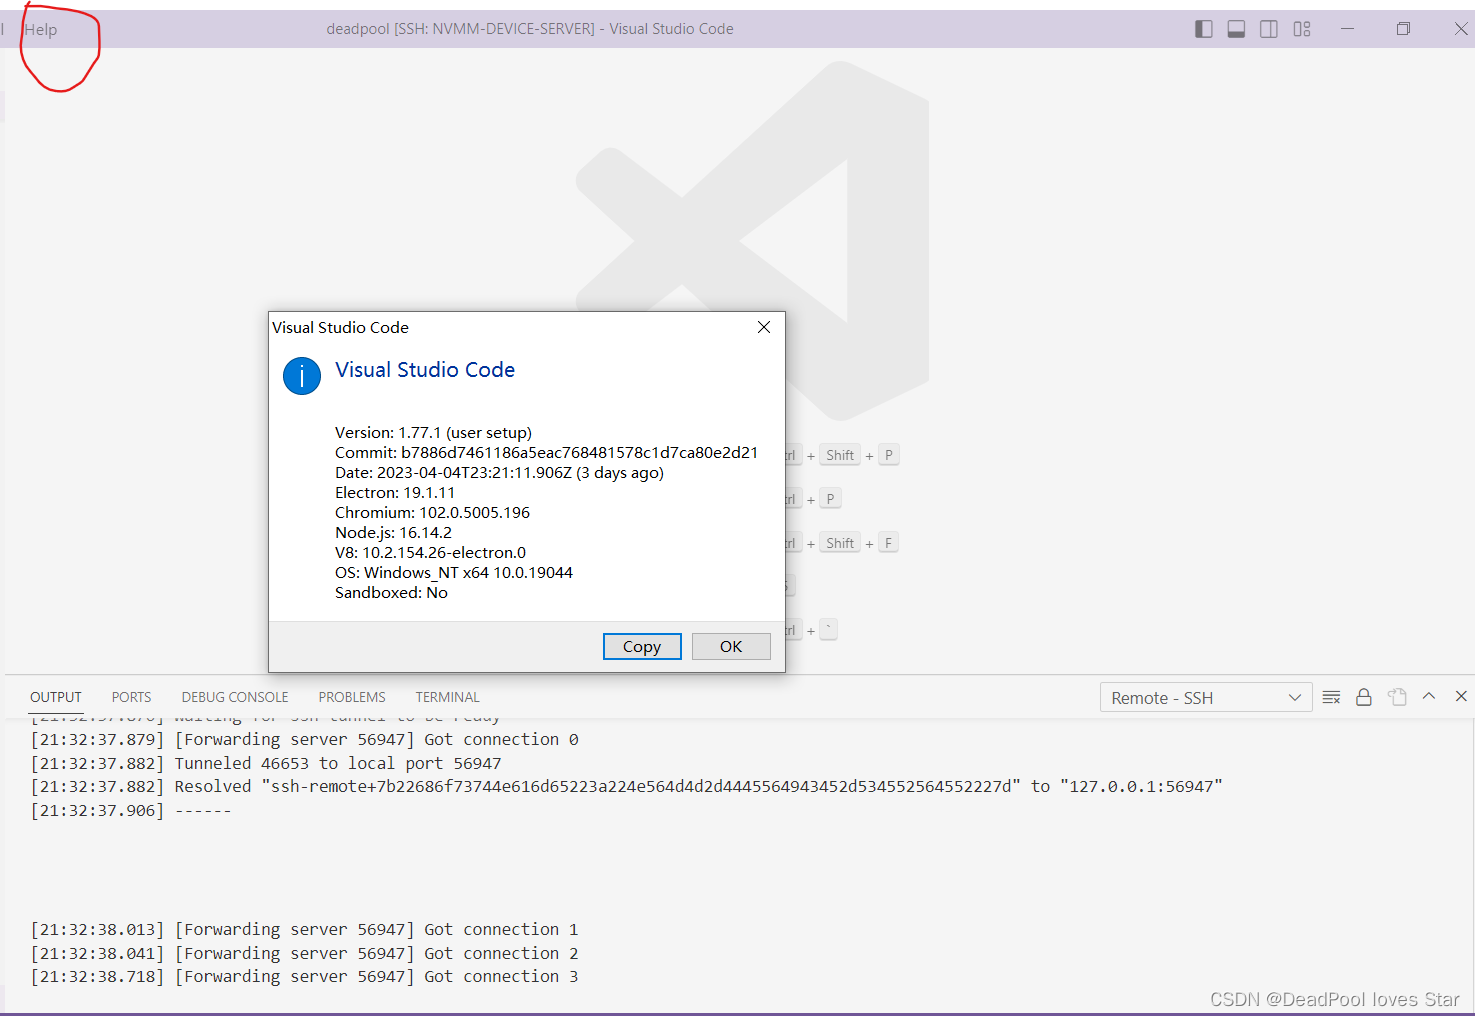Open the DEBUG CONSOLE tab
The height and width of the screenshot is (1016, 1475).
235,697
